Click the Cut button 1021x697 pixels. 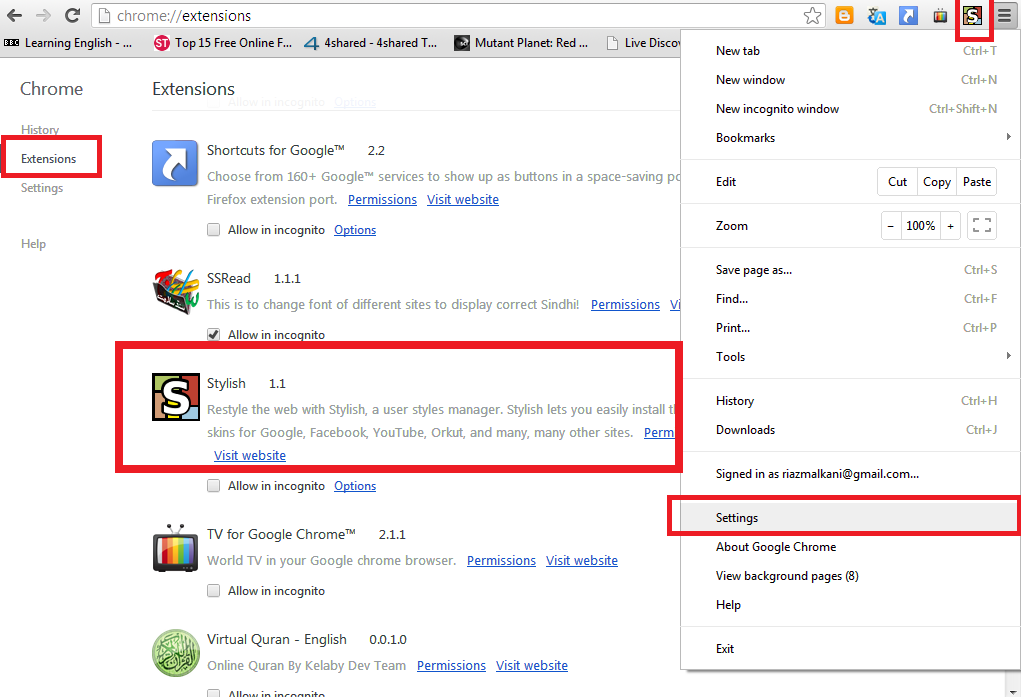(897, 182)
